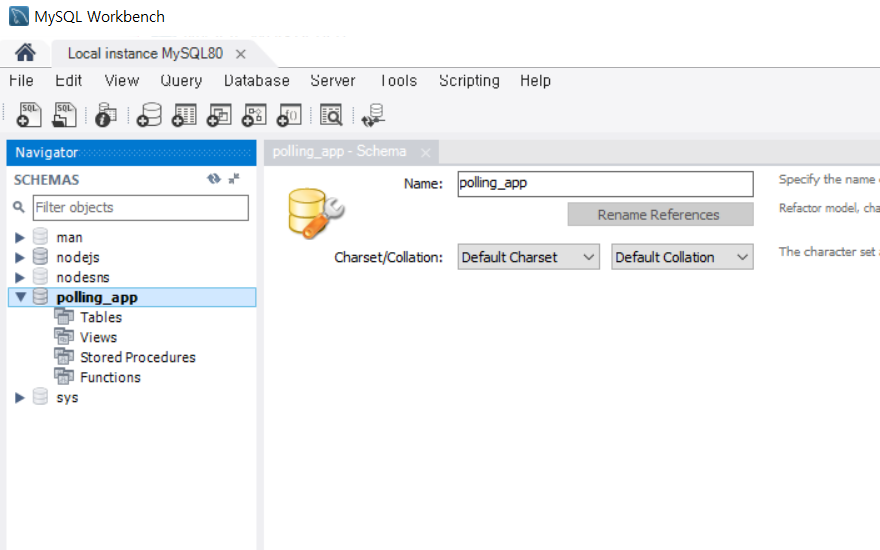Click the Rename References button

point(661,214)
